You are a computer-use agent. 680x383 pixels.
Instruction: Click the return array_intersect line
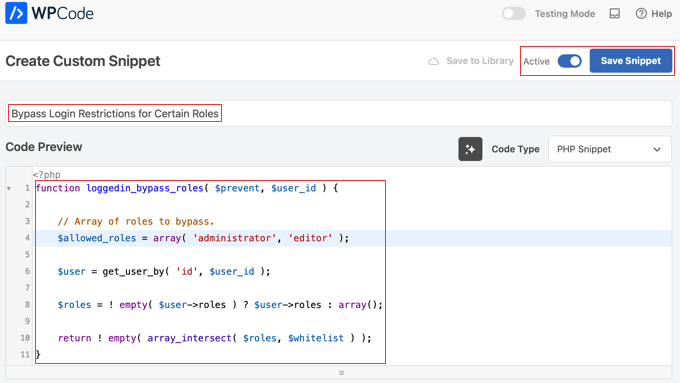click(215, 338)
